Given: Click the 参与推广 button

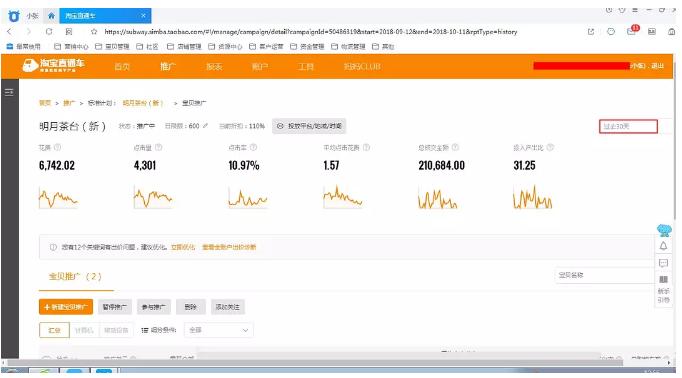Looking at the screenshot, I should click(154, 307).
